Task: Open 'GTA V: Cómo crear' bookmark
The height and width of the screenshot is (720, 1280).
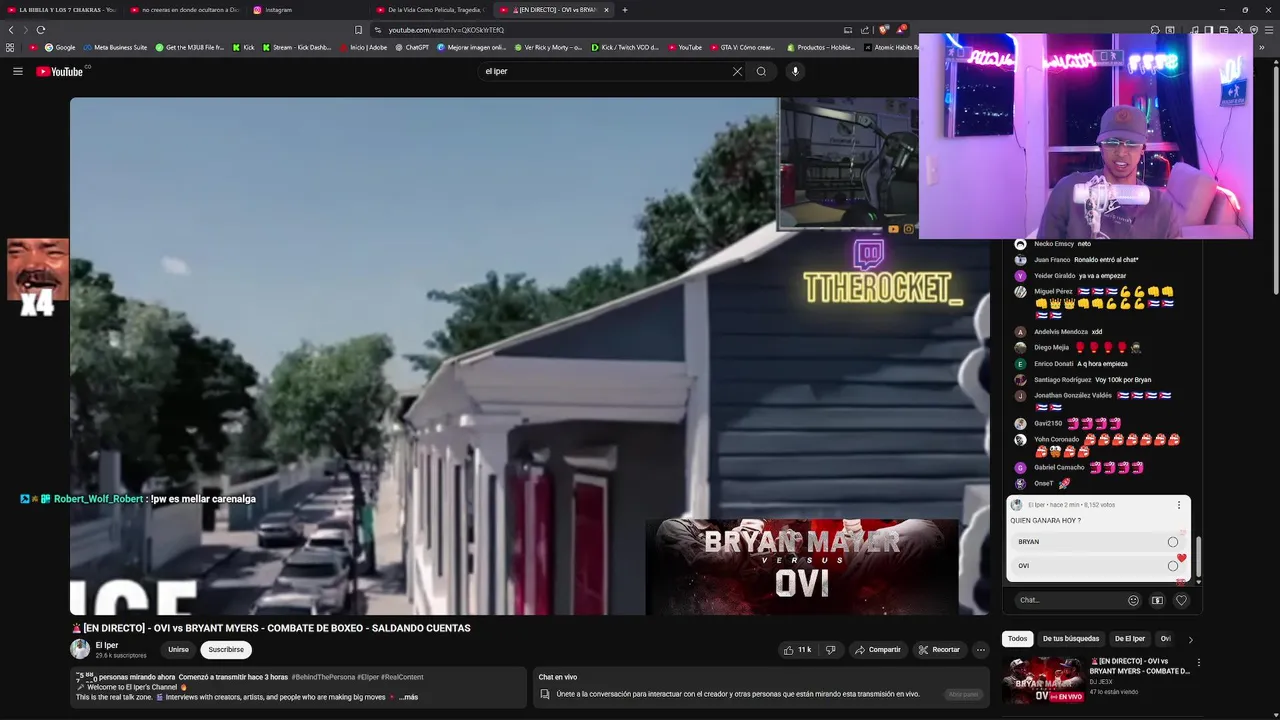Action: pyautogui.click(x=742, y=47)
